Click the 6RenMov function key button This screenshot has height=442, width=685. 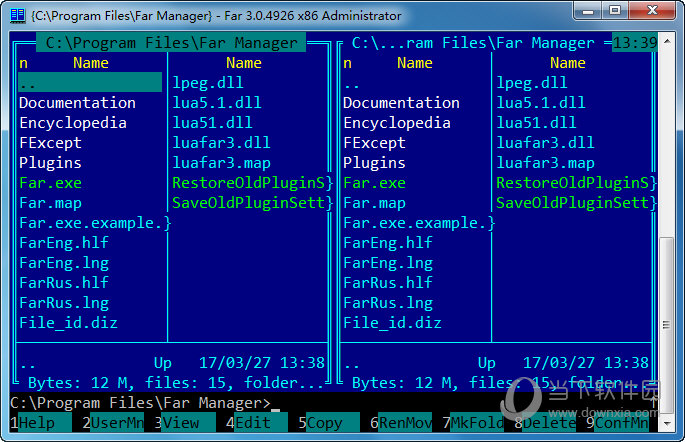click(401, 423)
